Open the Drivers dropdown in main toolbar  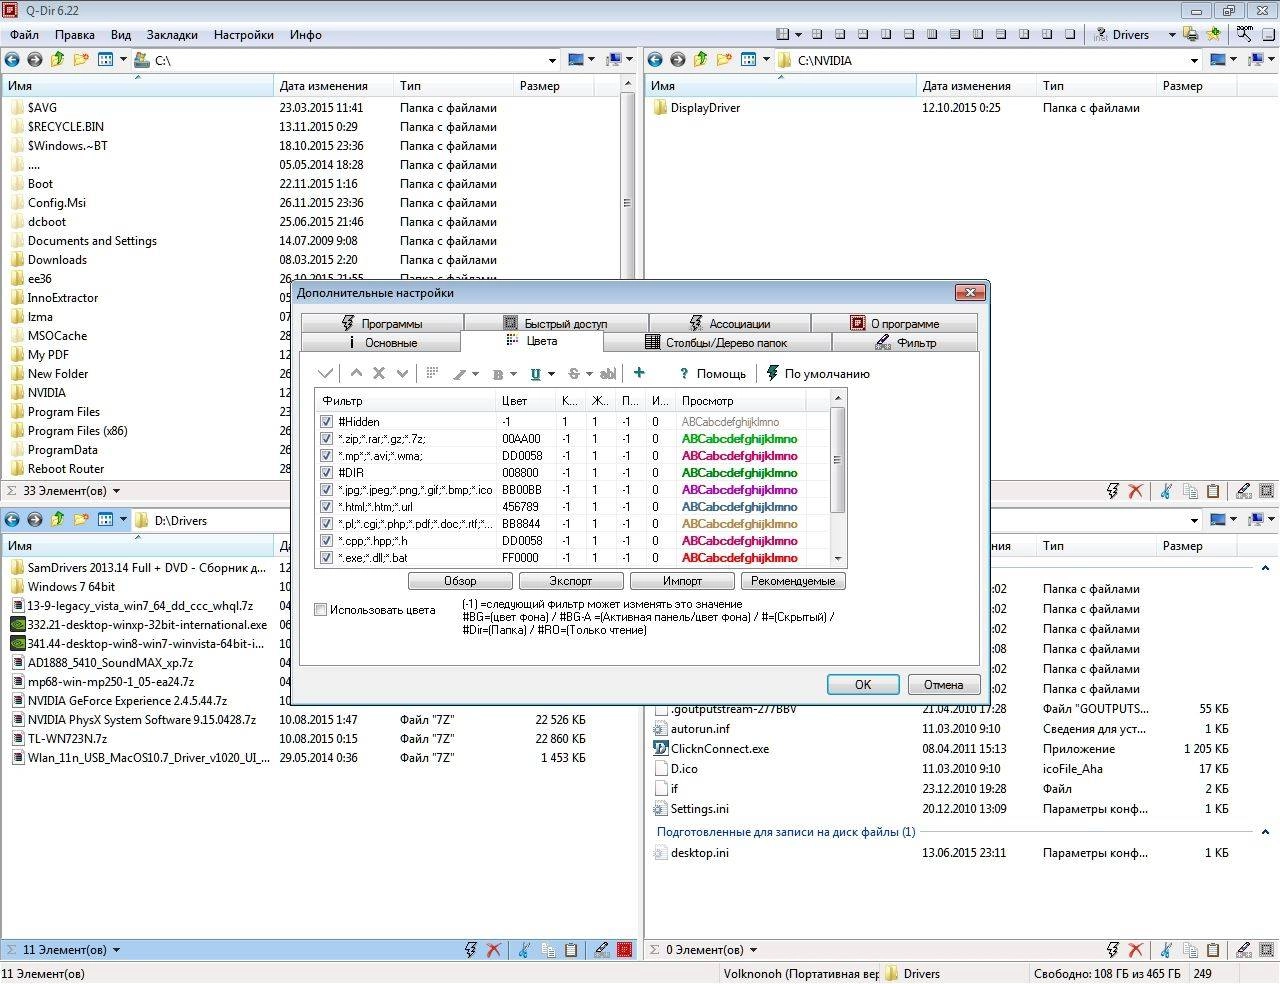point(1172,35)
